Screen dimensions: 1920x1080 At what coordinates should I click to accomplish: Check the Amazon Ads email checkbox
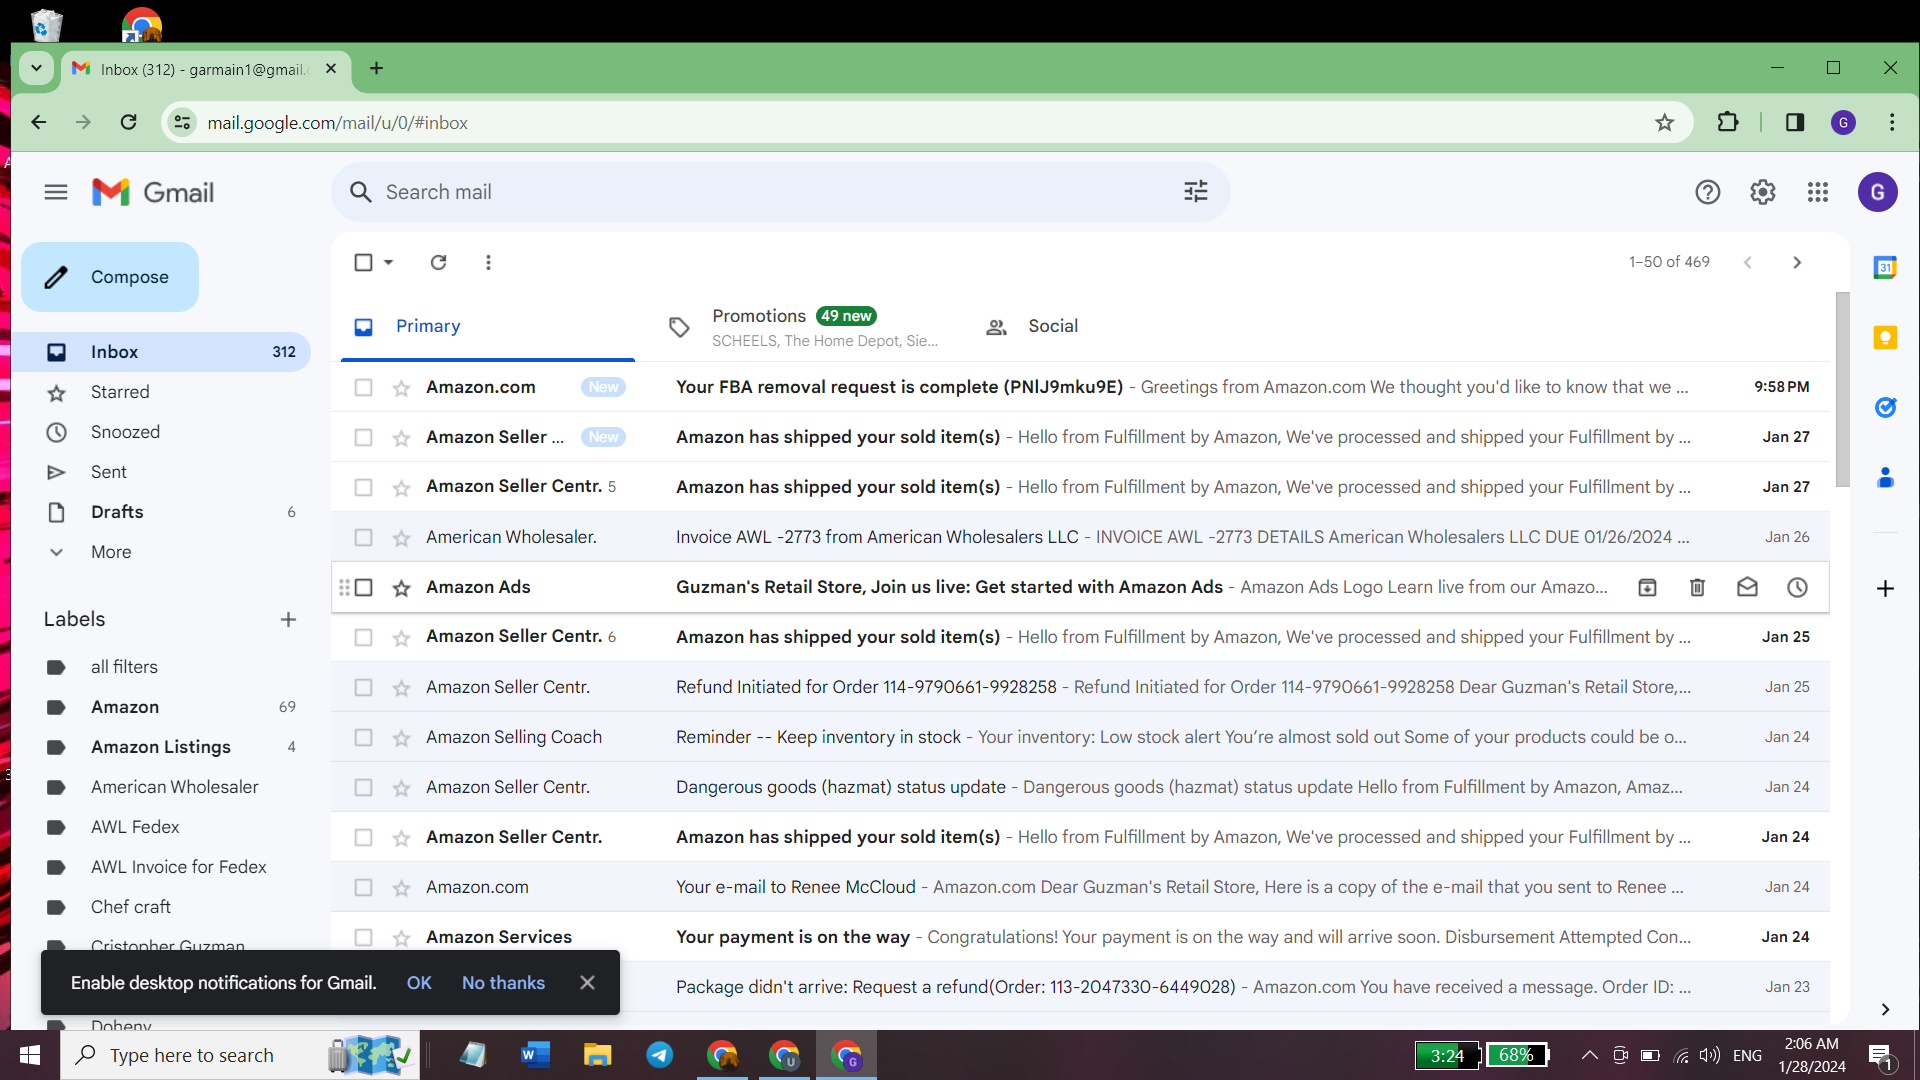click(363, 587)
